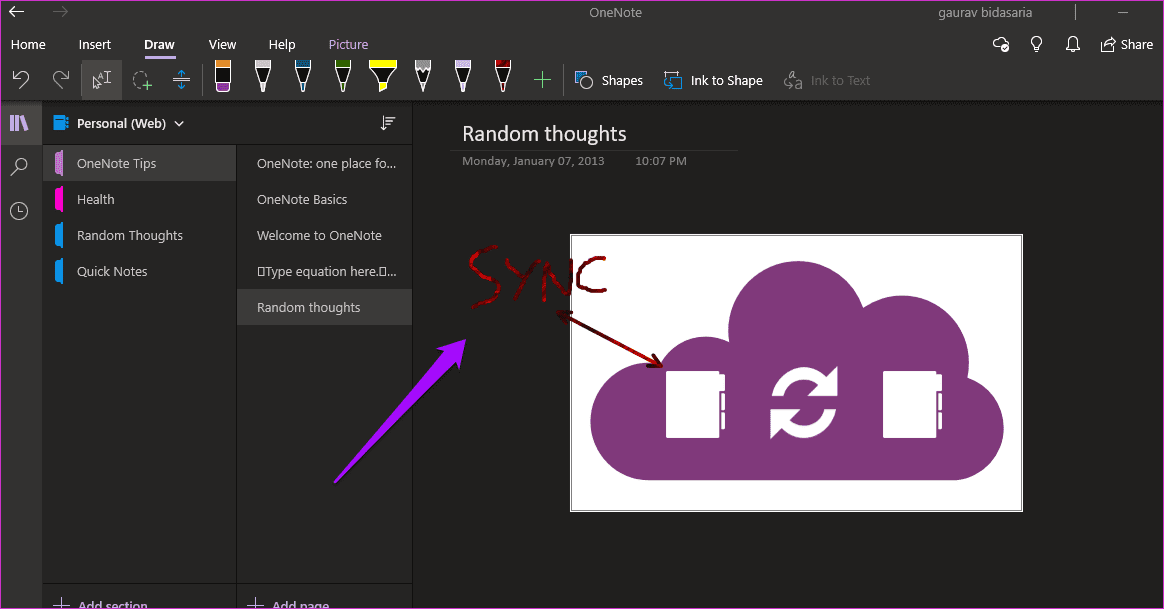Select the yellow highlighter

[382, 76]
